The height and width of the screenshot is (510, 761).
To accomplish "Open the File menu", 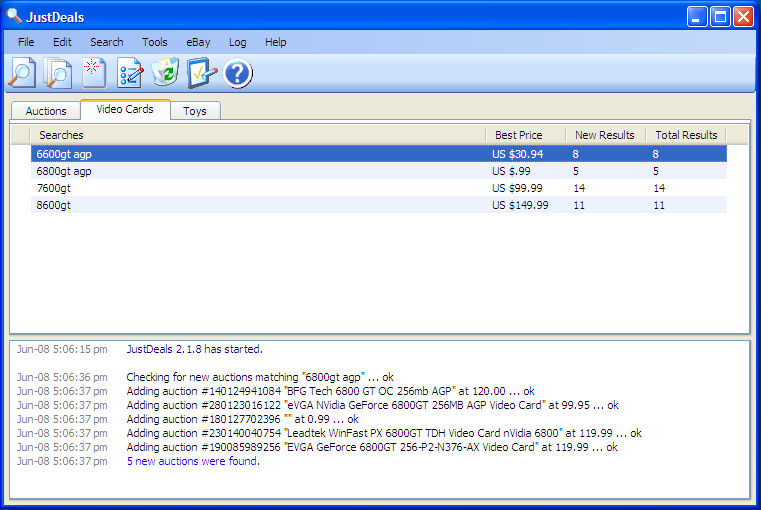I will (26, 42).
